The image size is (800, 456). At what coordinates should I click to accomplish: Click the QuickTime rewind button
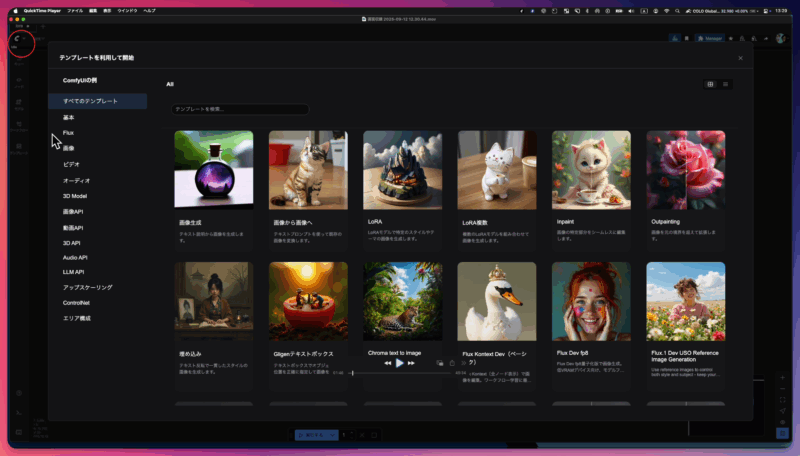tap(388, 363)
